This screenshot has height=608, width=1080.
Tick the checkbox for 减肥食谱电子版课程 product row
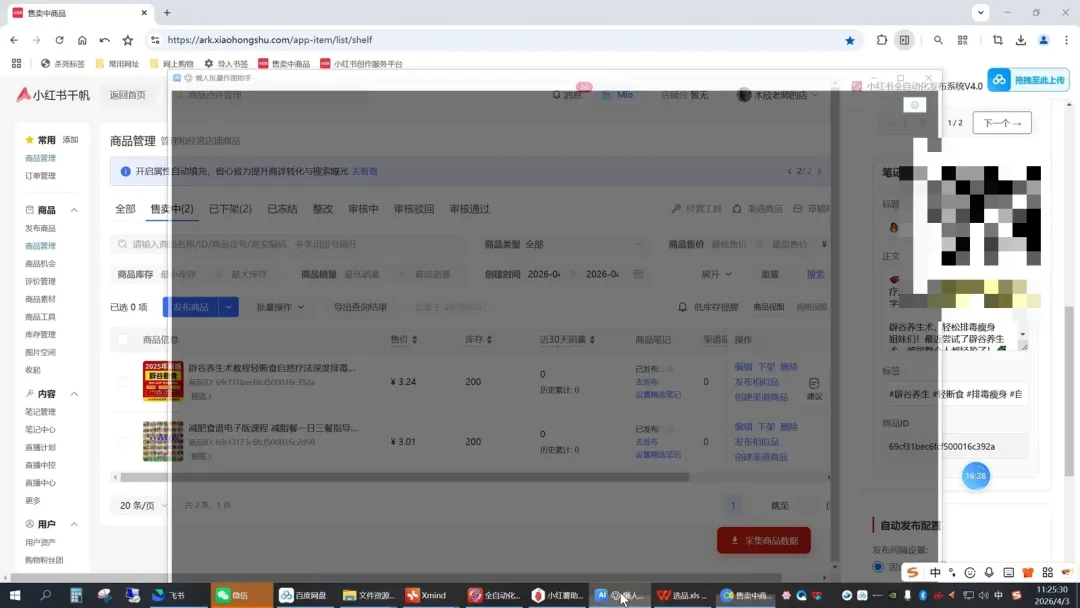[x=123, y=441]
